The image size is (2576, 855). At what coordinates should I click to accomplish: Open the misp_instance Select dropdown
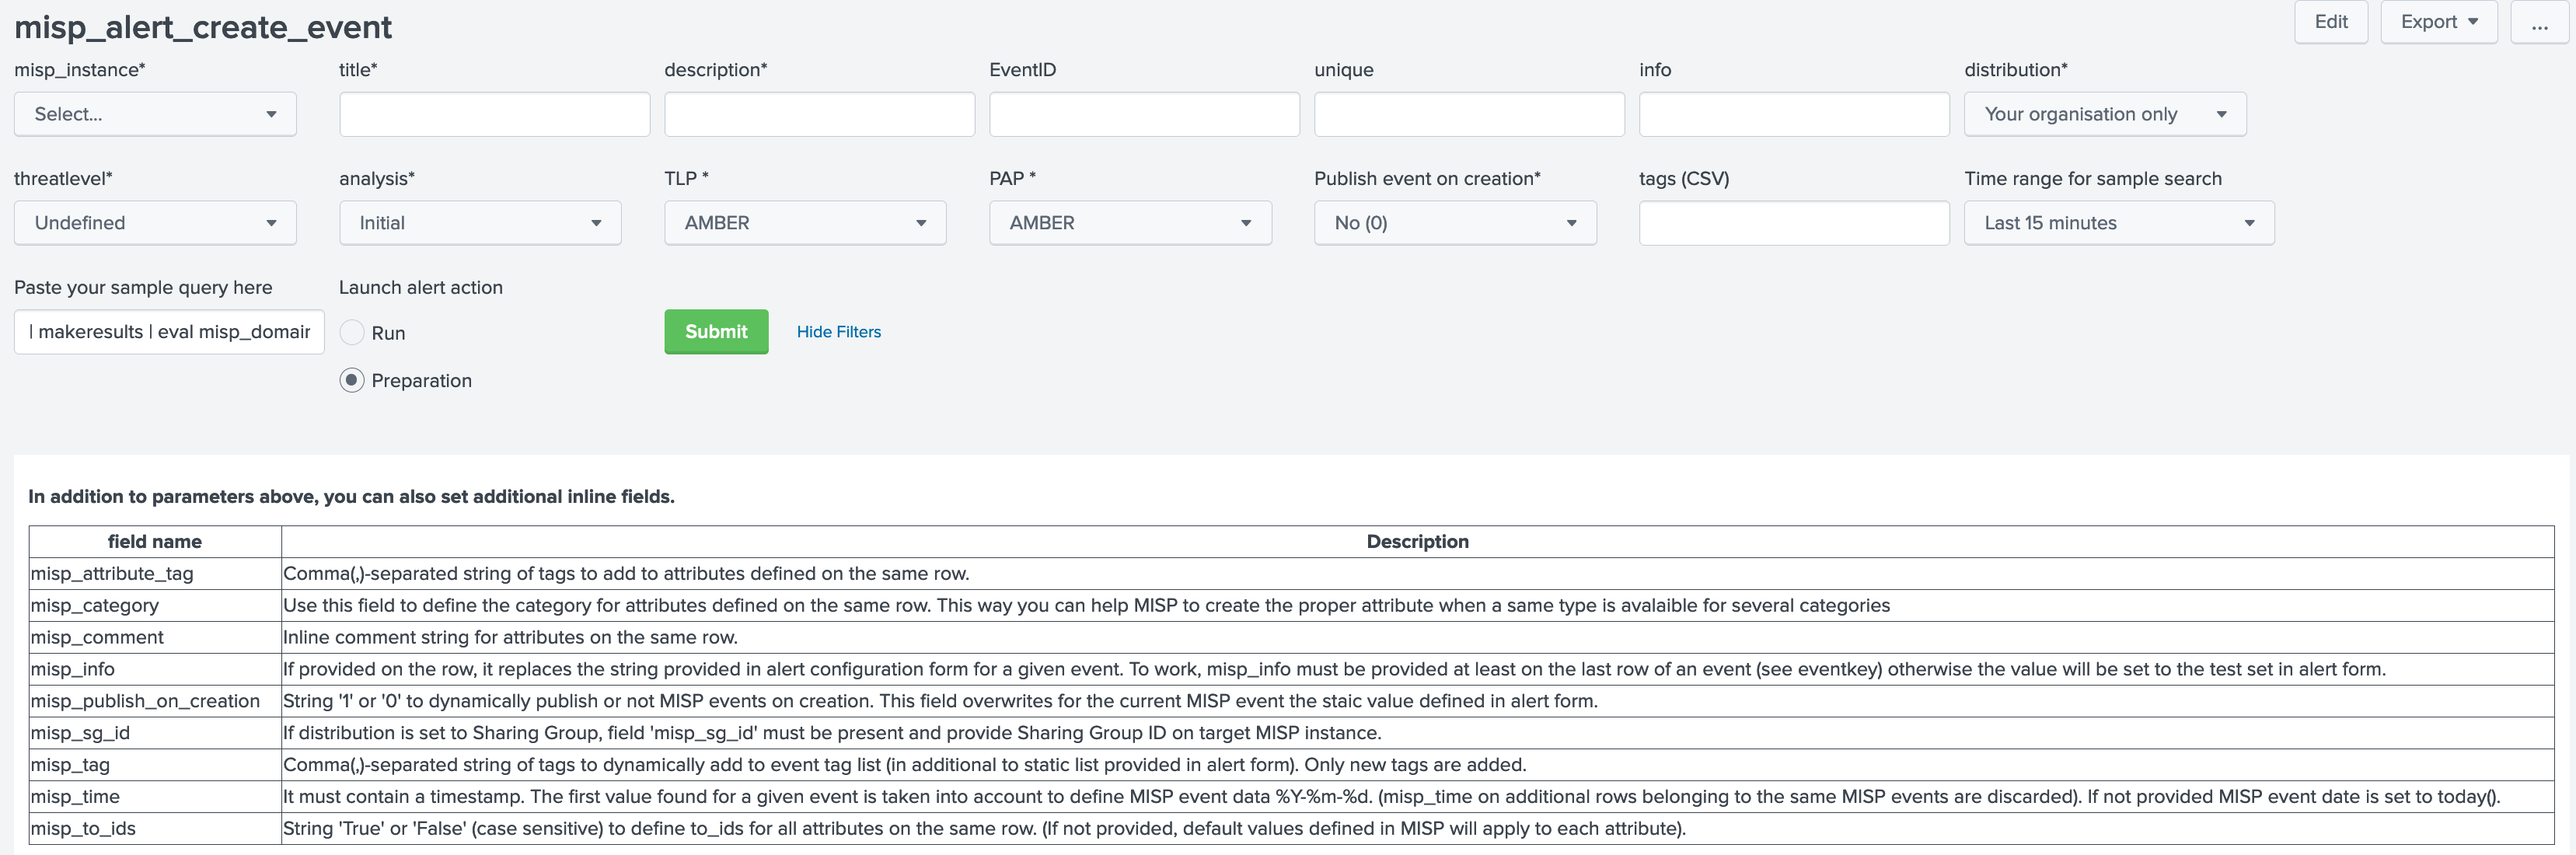tap(155, 114)
